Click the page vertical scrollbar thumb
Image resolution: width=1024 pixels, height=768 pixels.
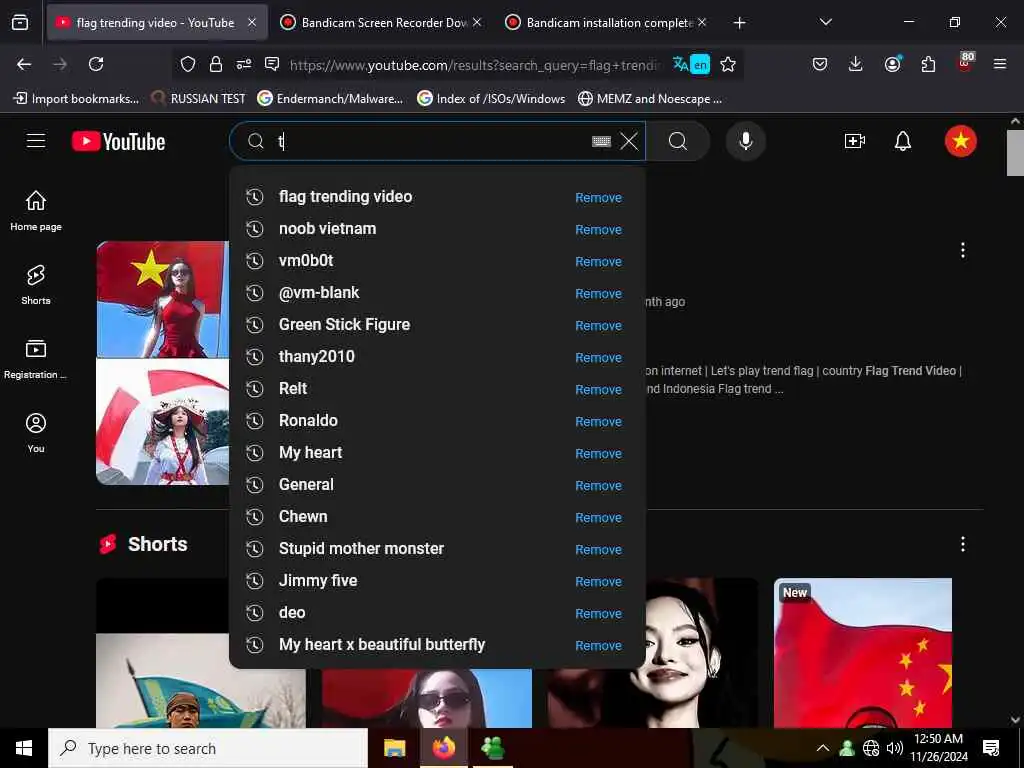[x=1015, y=153]
